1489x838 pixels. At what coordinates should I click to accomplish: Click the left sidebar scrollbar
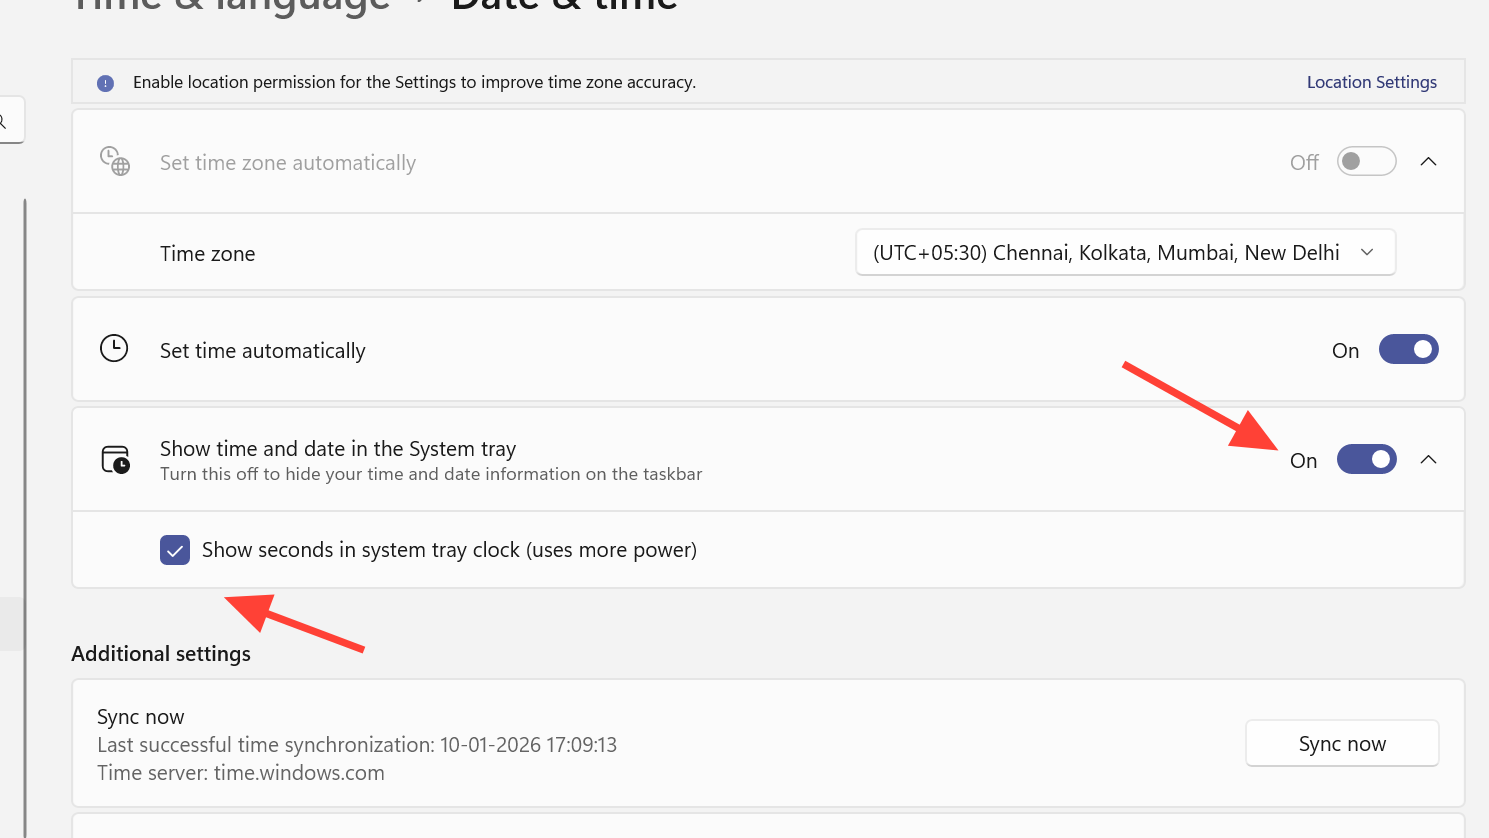24,500
